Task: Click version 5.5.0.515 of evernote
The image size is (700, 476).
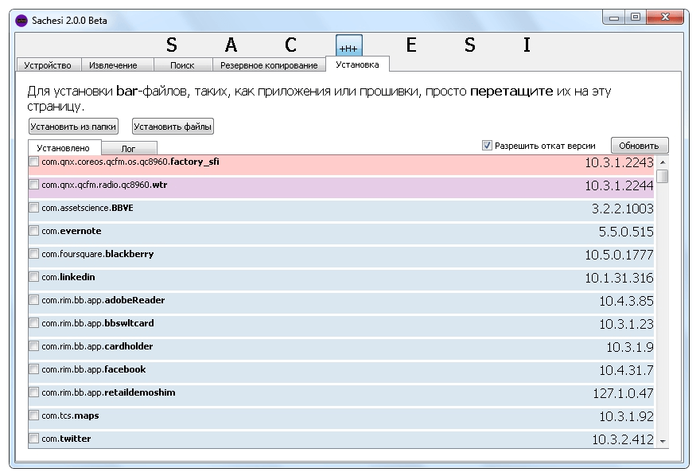Action: (626, 232)
